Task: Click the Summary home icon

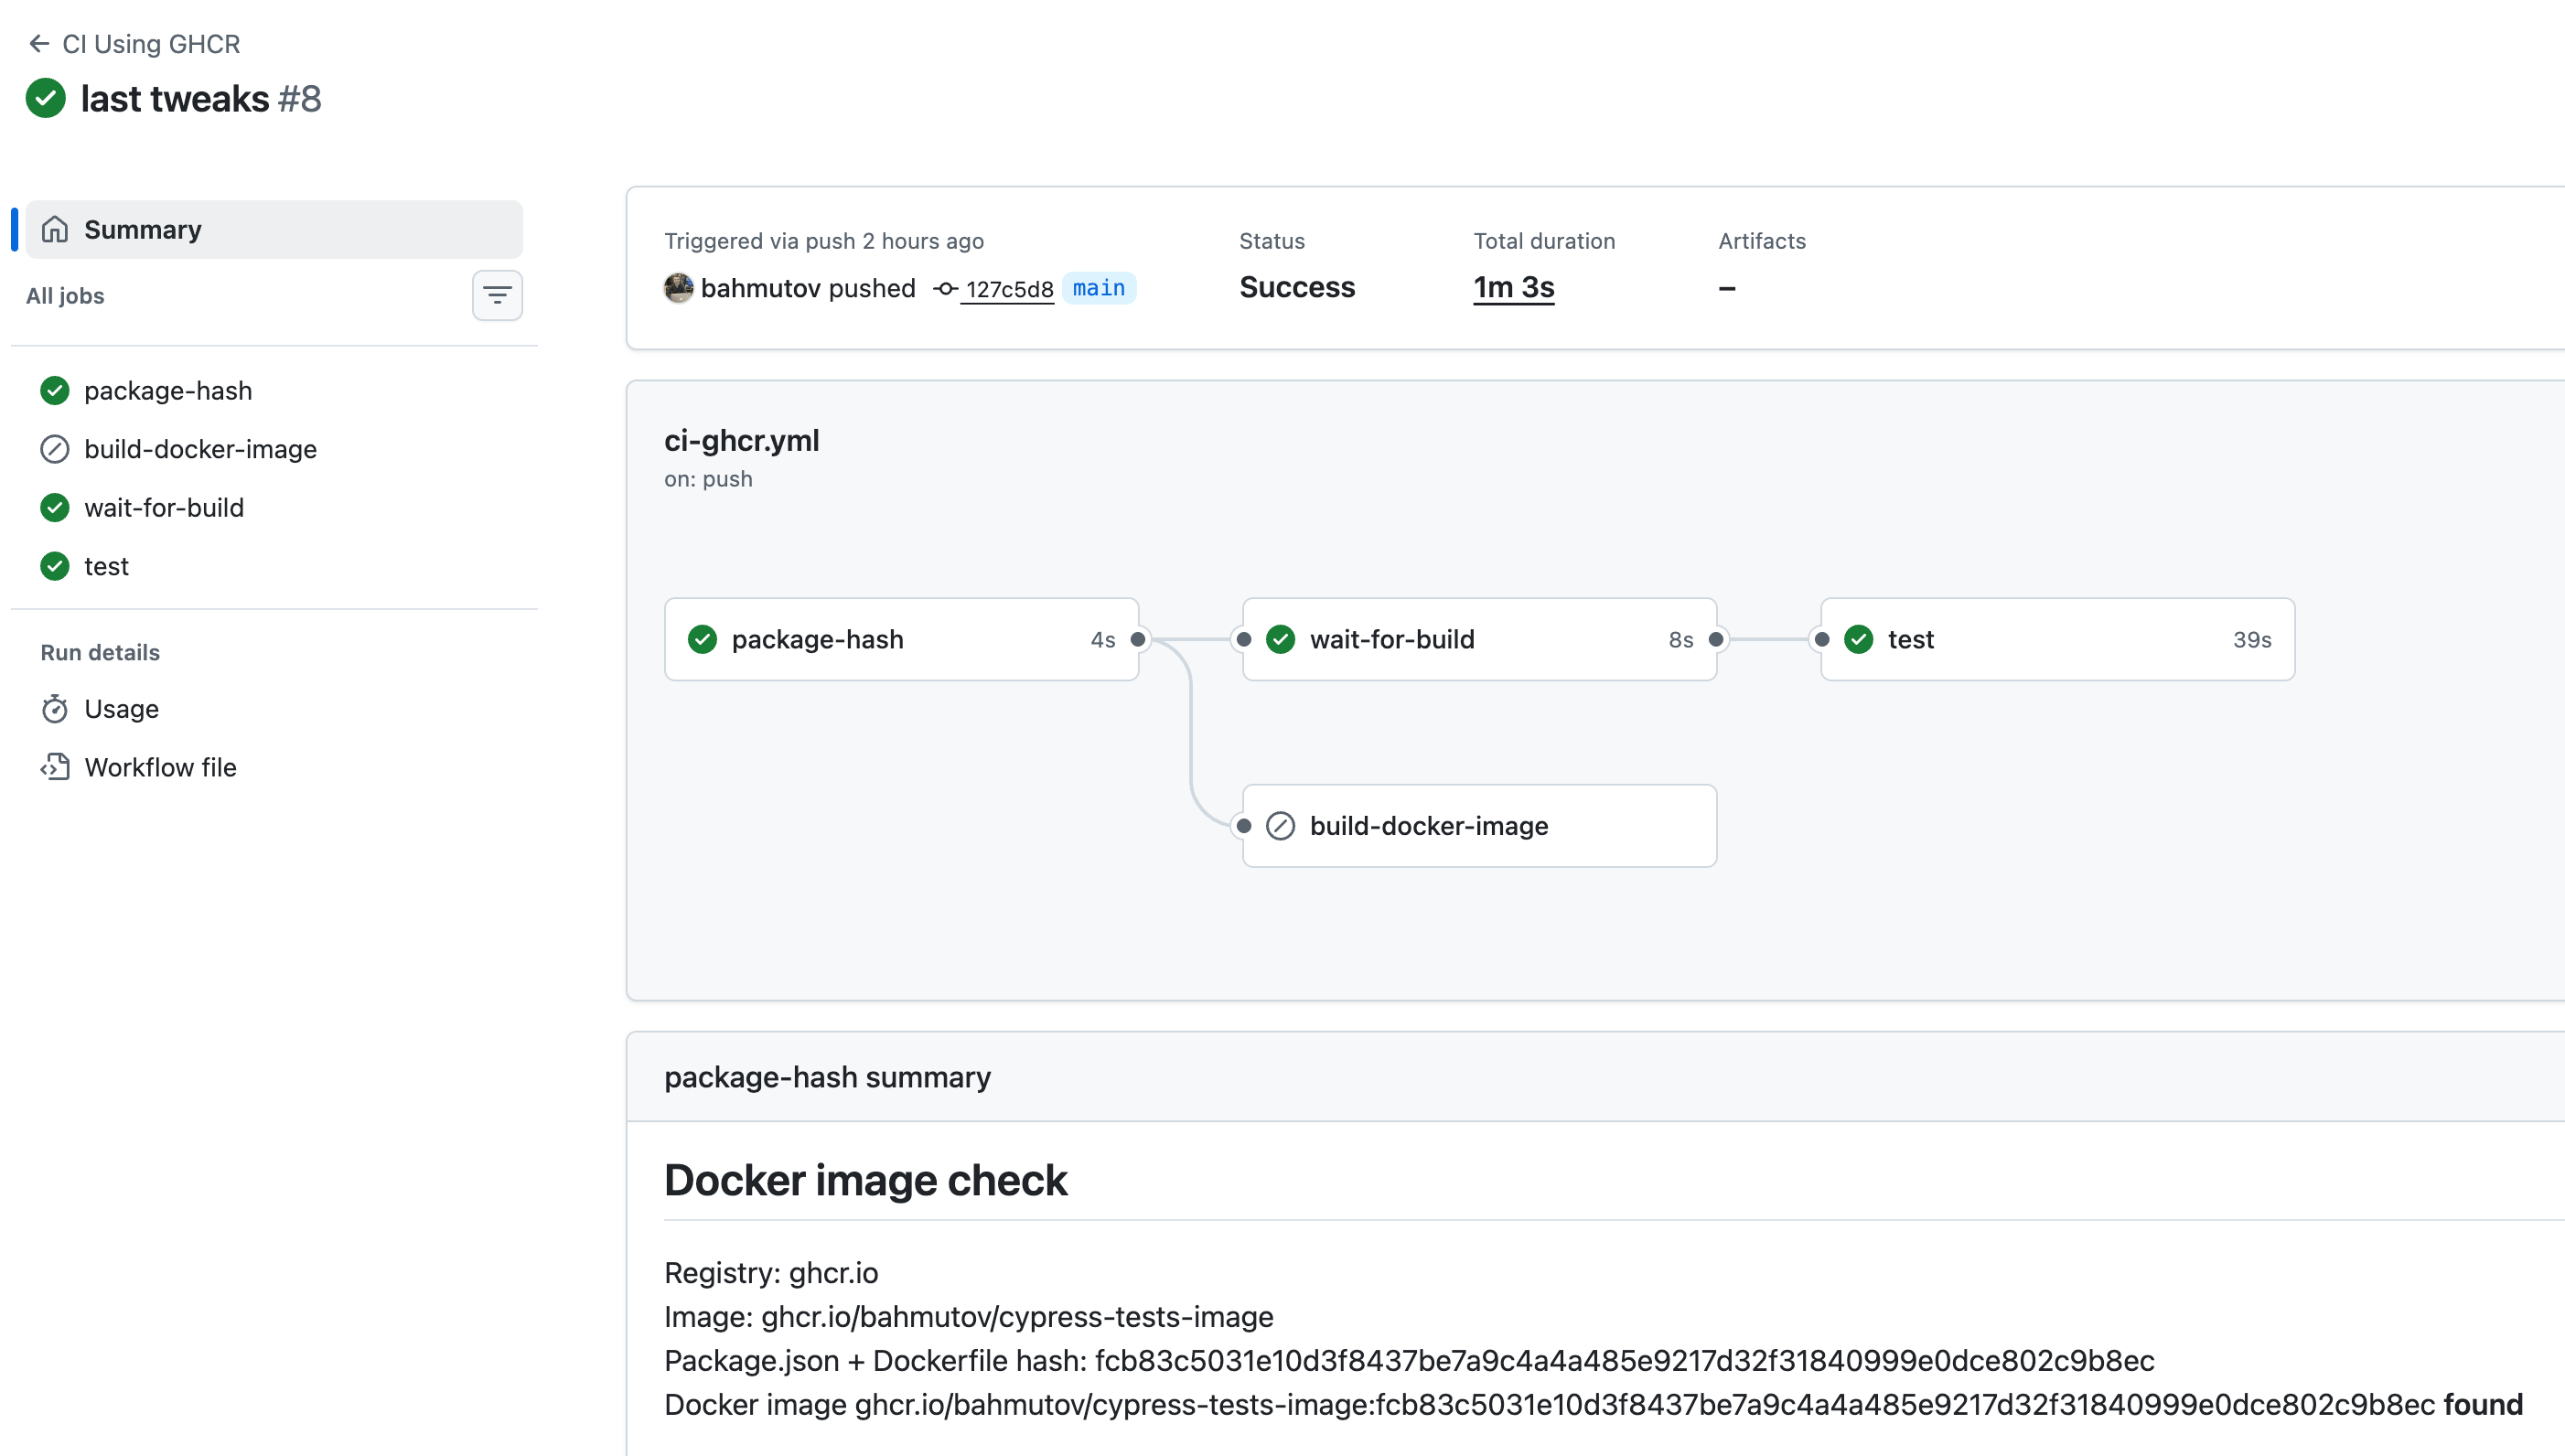Action: (56, 229)
